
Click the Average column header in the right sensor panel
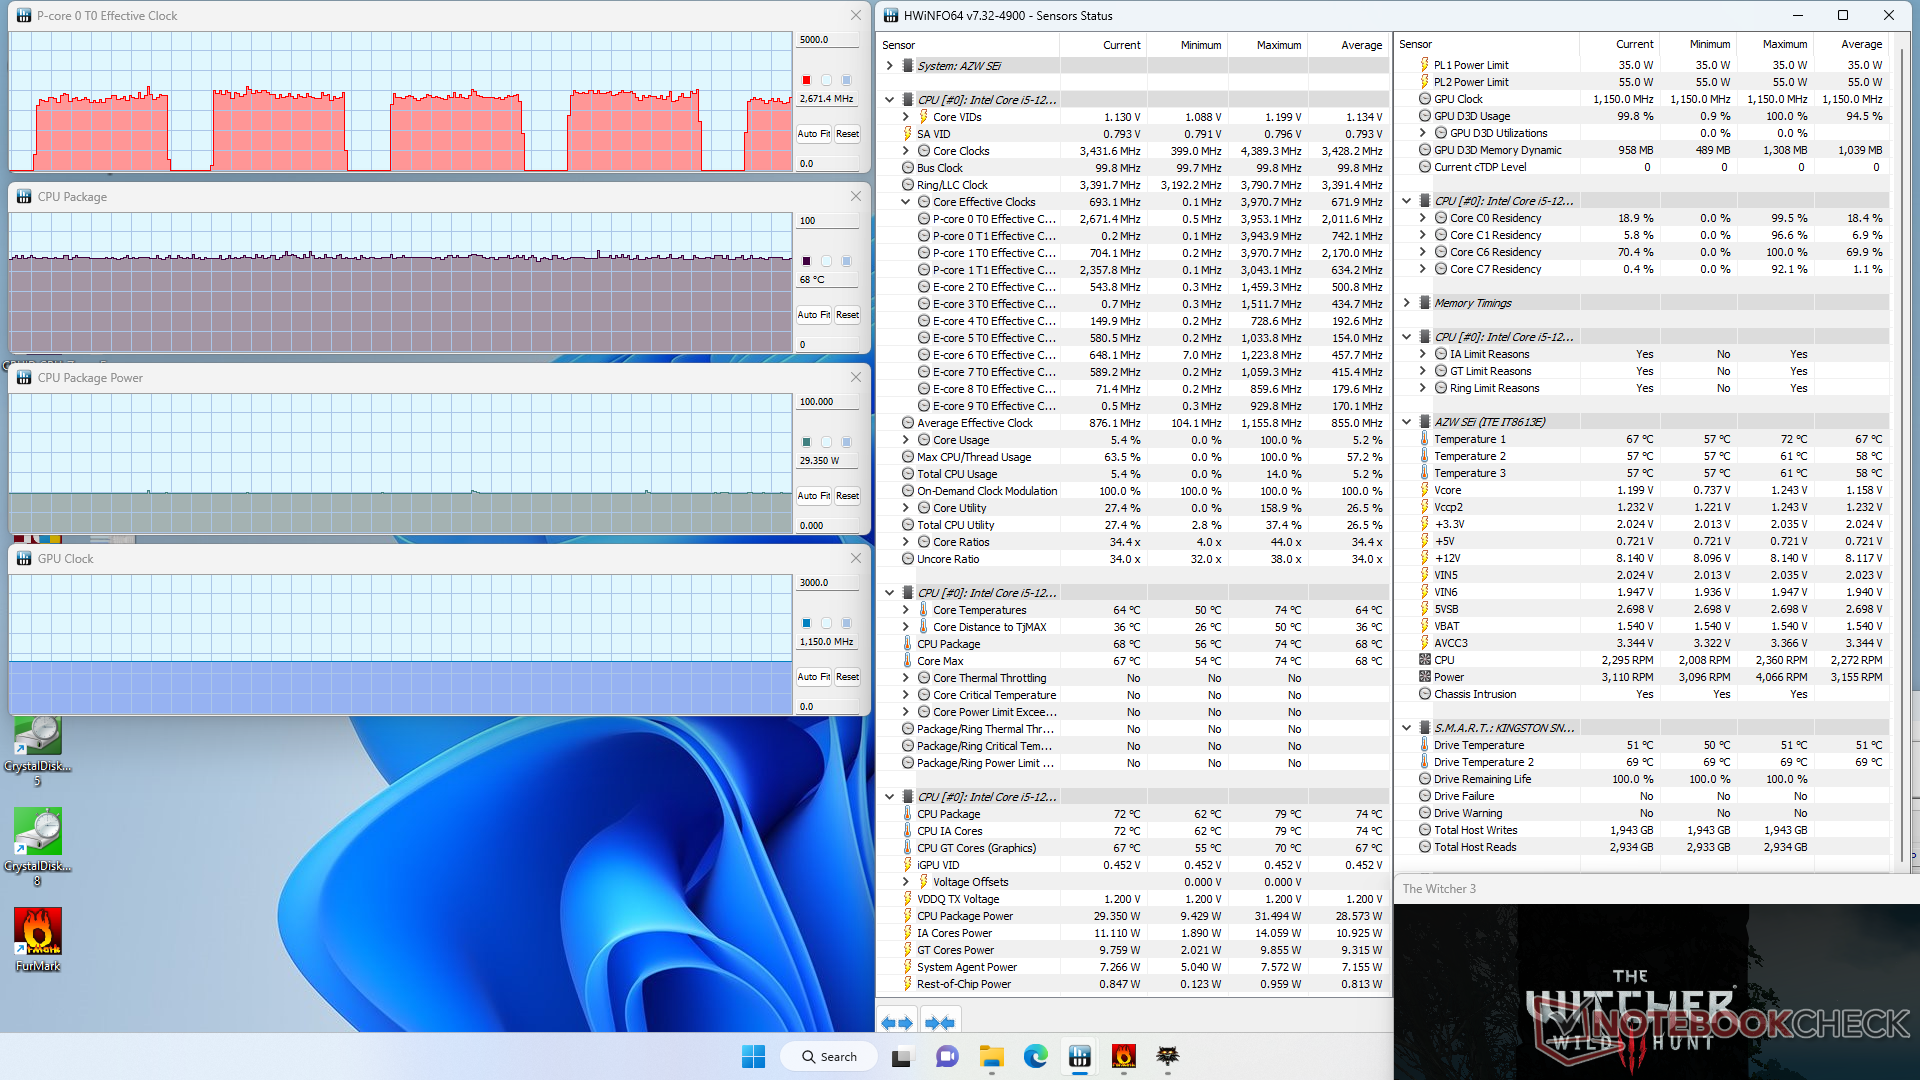(x=1849, y=44)
